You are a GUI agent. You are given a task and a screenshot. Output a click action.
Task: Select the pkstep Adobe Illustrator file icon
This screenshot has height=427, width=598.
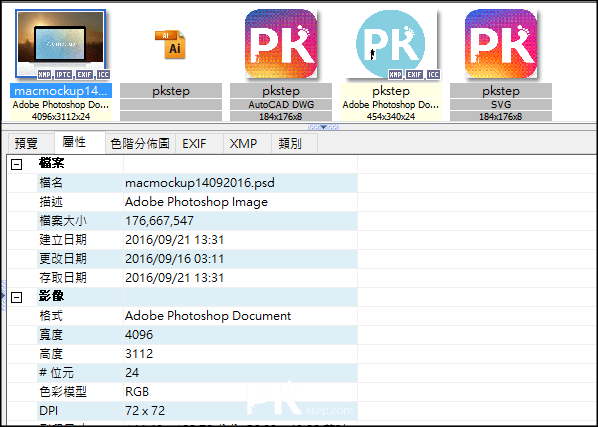click(x=170, y=44)
